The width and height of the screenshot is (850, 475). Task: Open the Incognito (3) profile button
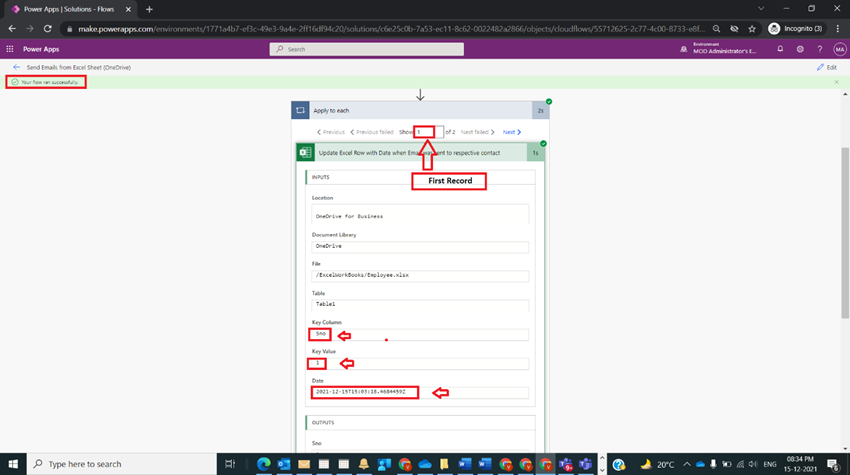(795, 29)
